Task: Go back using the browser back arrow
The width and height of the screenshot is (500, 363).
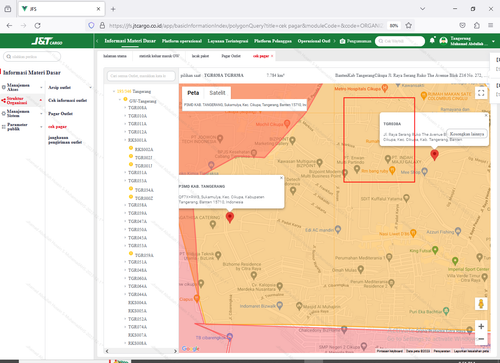Action: pos(9,26)
